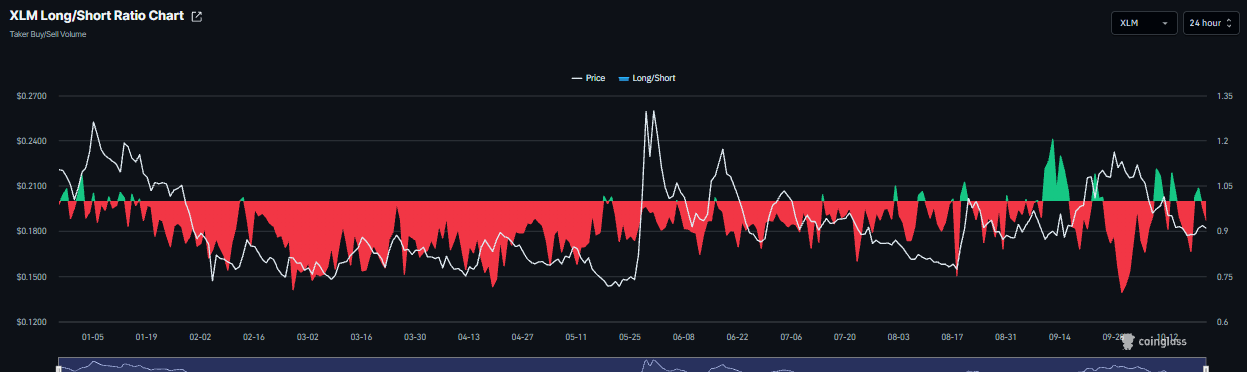Toggle the Long/Short legend series
The height and width of the screenshot is (372, 1247).
[x=647, y=77]
